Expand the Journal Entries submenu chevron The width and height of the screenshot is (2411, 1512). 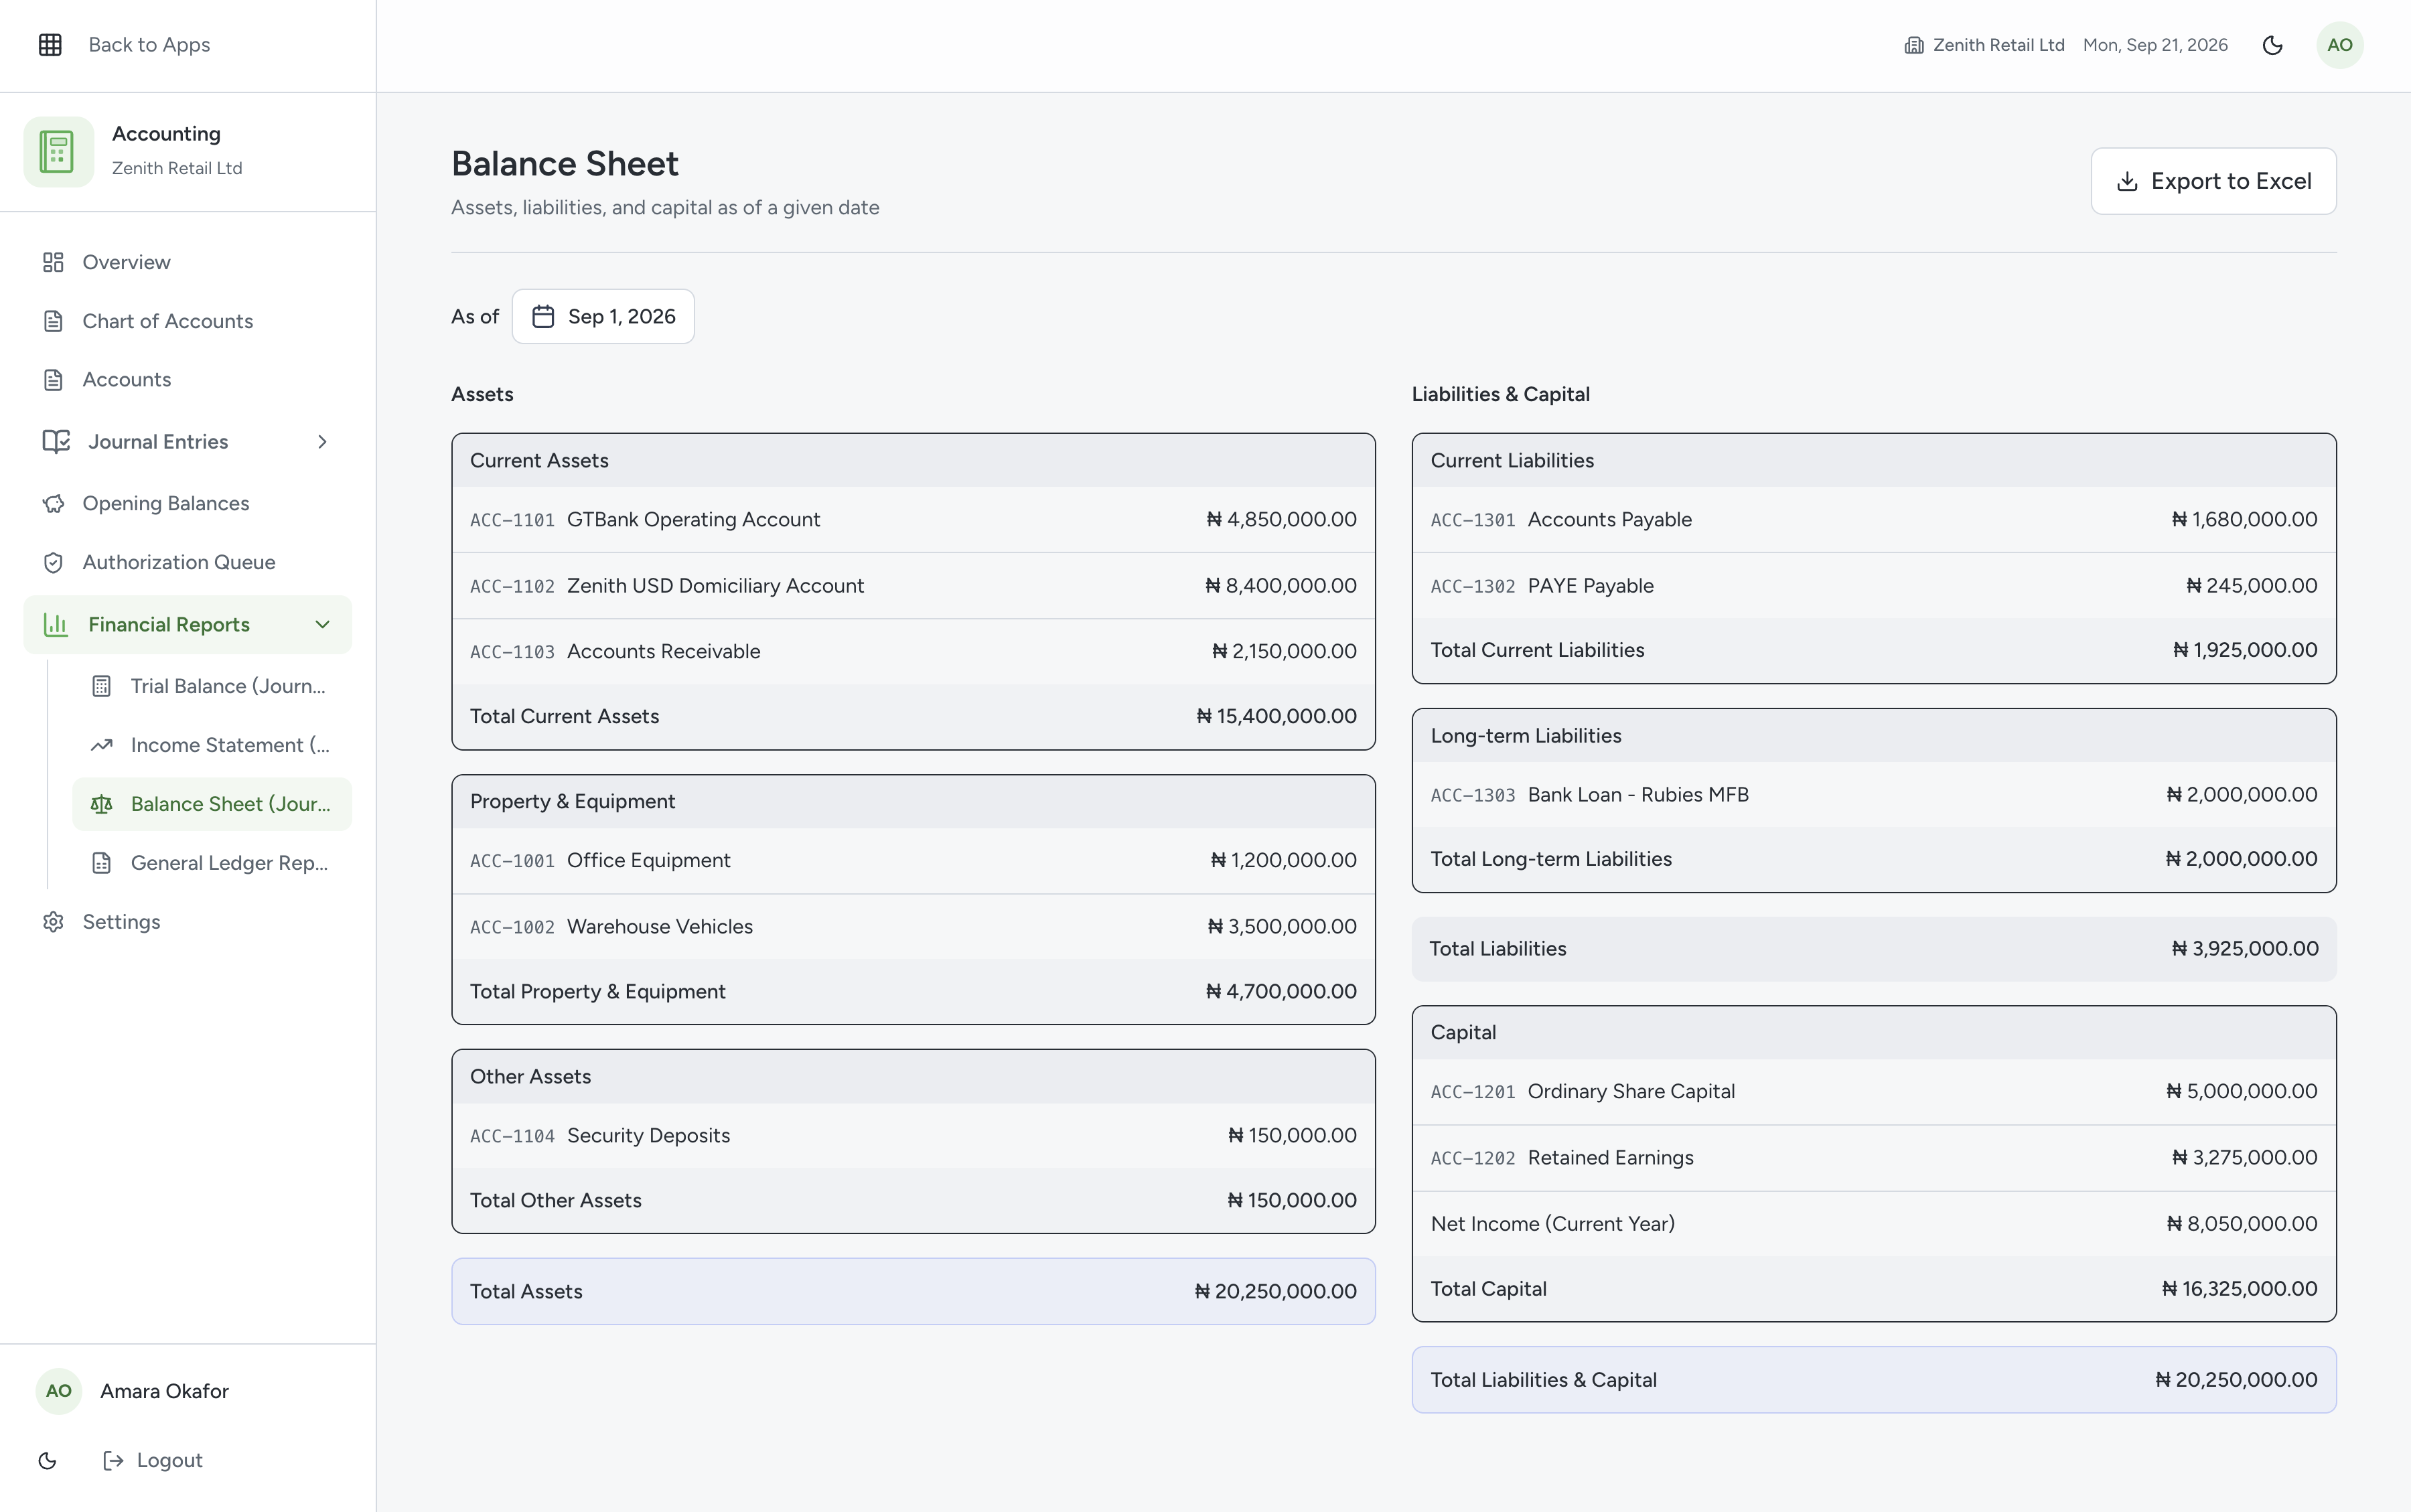pyautogui.click(x=322, y=441)
